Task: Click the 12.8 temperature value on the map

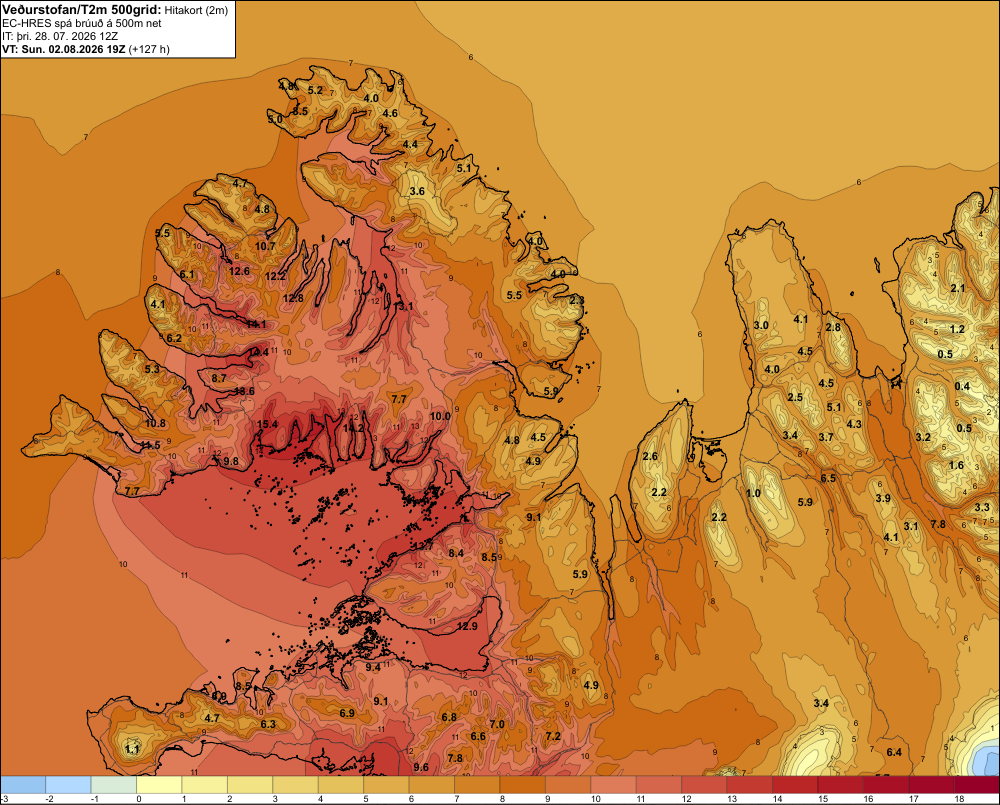Action: [293, 298]
